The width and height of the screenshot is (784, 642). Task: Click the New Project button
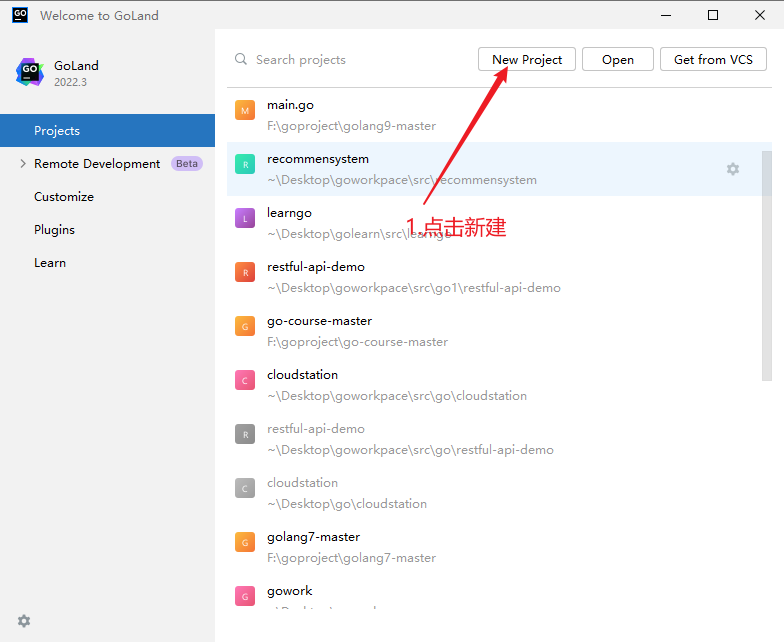pos(526,60)
